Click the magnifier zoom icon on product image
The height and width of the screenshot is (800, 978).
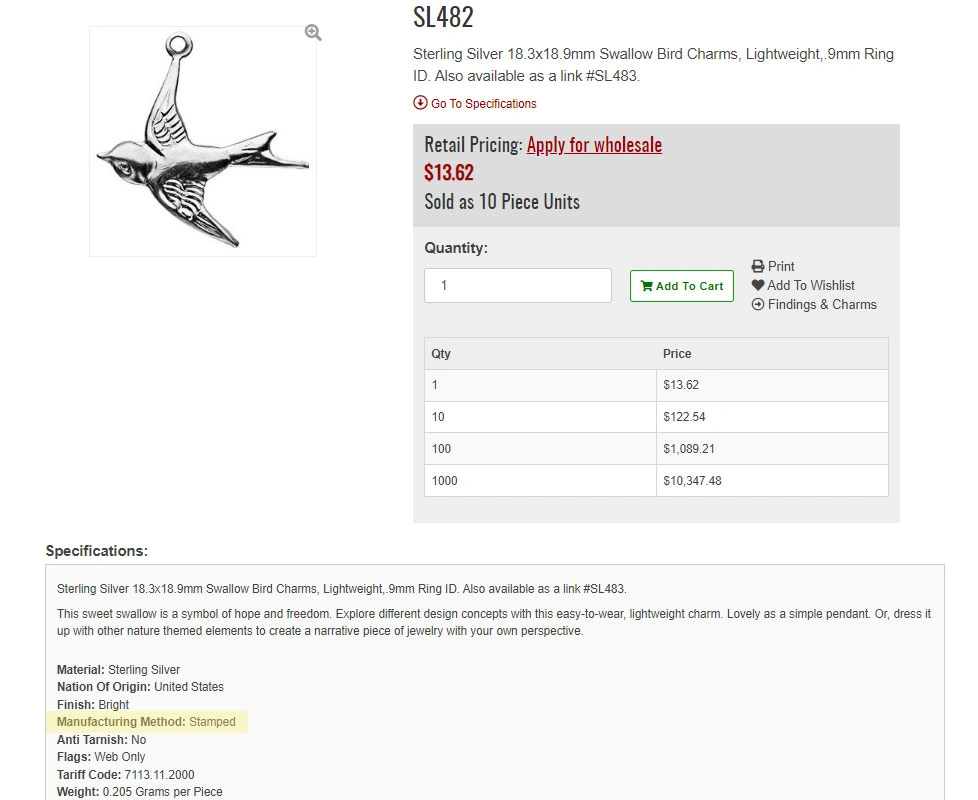(313, 32)
